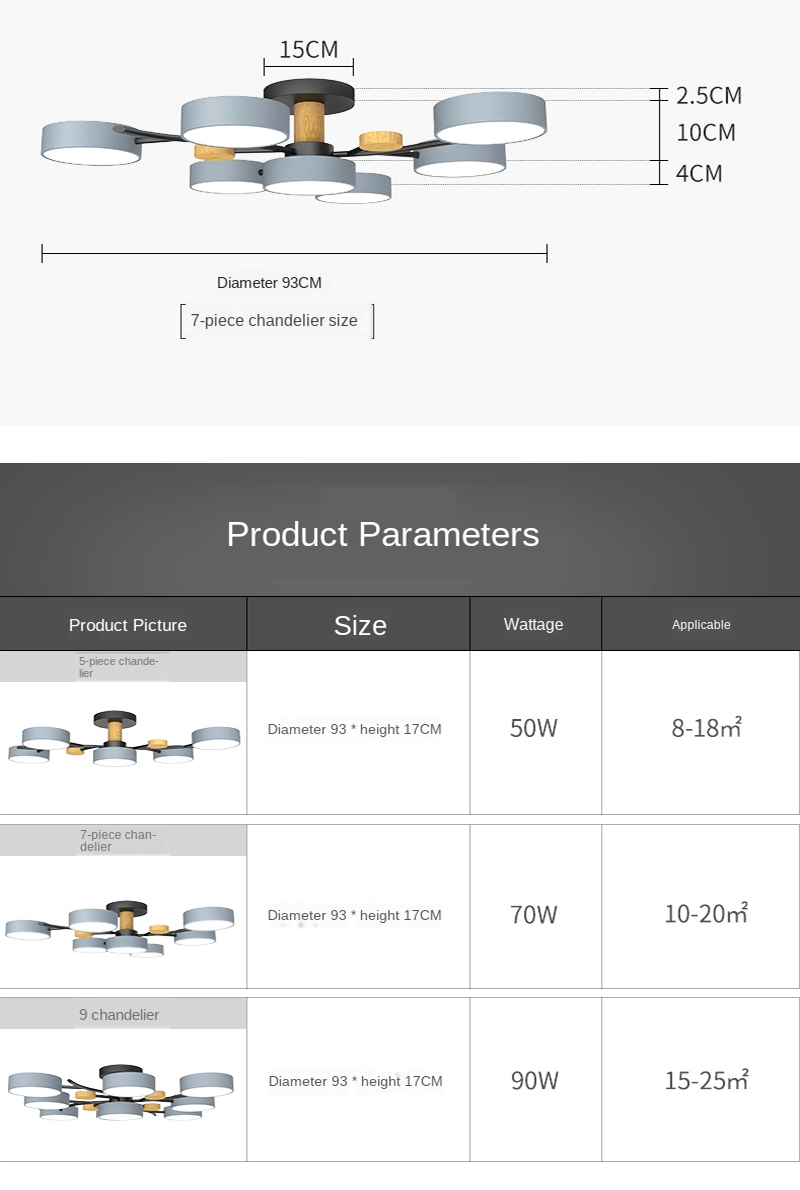
Task: Click the 15CM dimension label
Action: point(309,49)
